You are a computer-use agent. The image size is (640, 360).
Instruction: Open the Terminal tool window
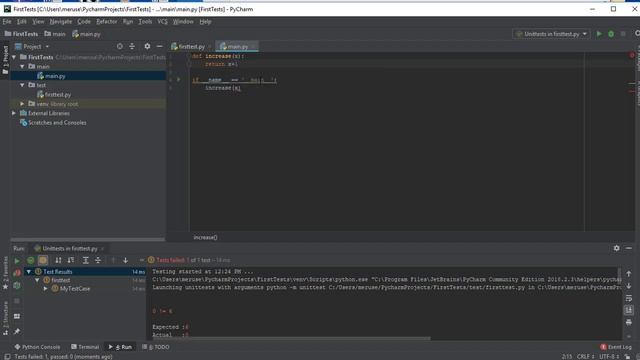point(85,347)
